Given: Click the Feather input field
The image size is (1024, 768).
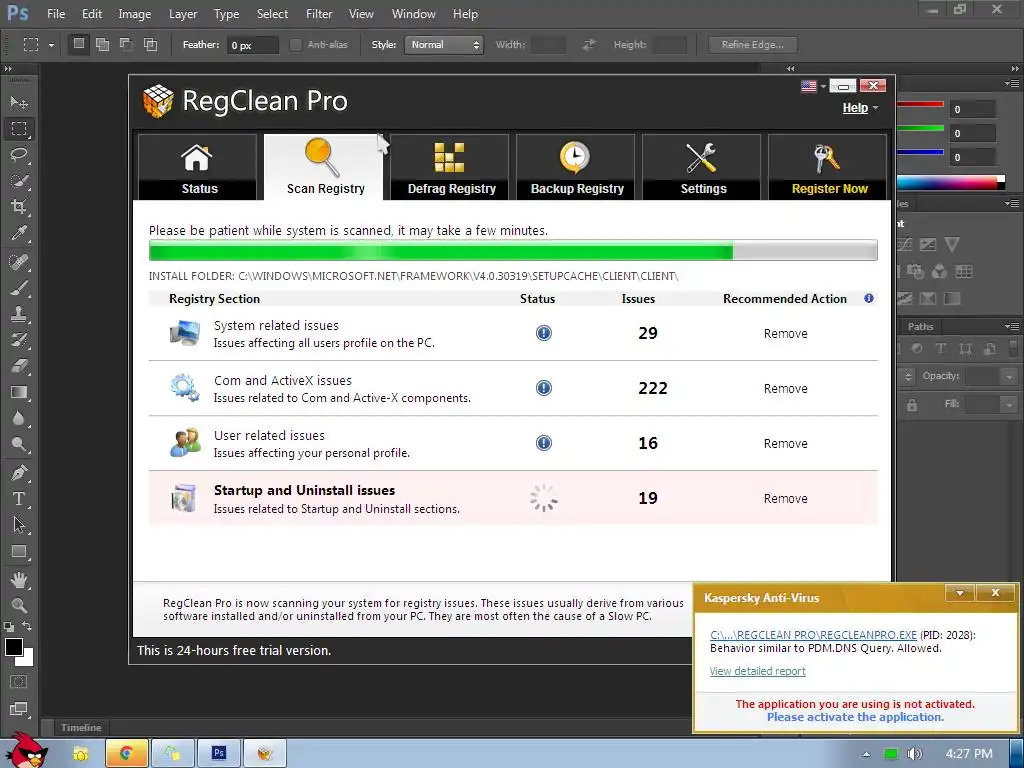Looking at the screenshot, I should [253, 45].
